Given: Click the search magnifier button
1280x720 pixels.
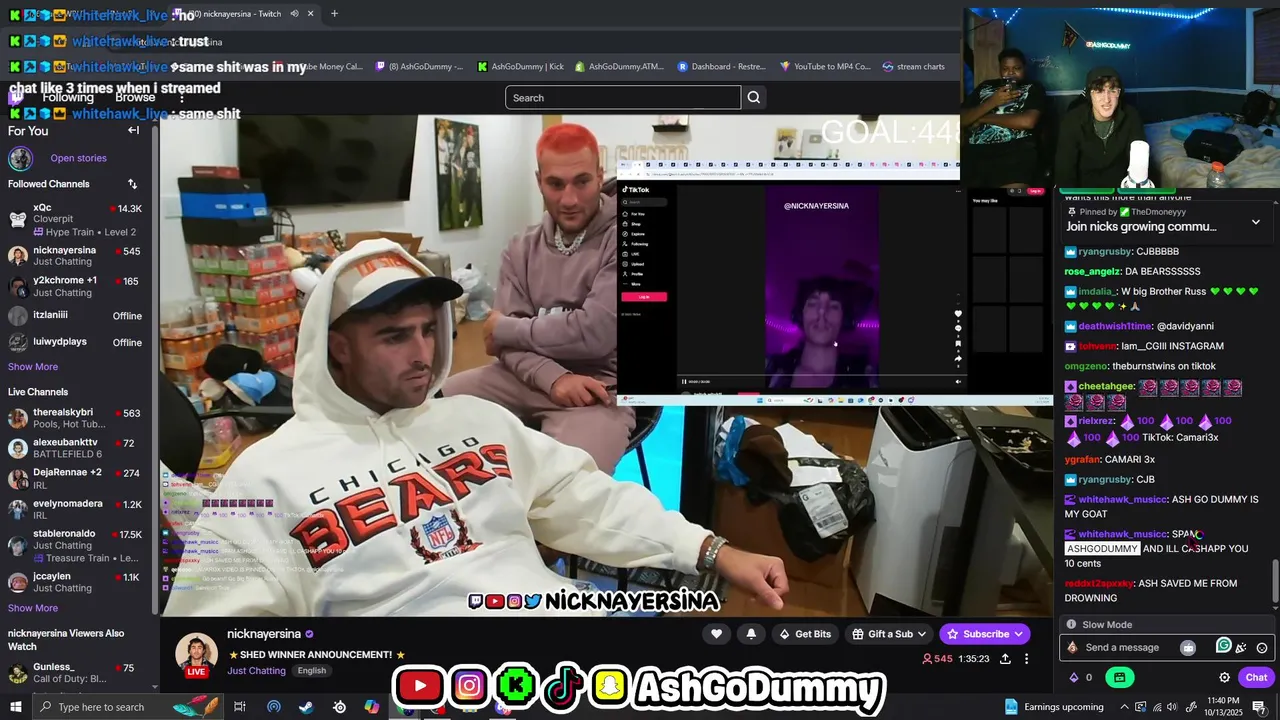Looking at the screenshot, I should (754, 97).
